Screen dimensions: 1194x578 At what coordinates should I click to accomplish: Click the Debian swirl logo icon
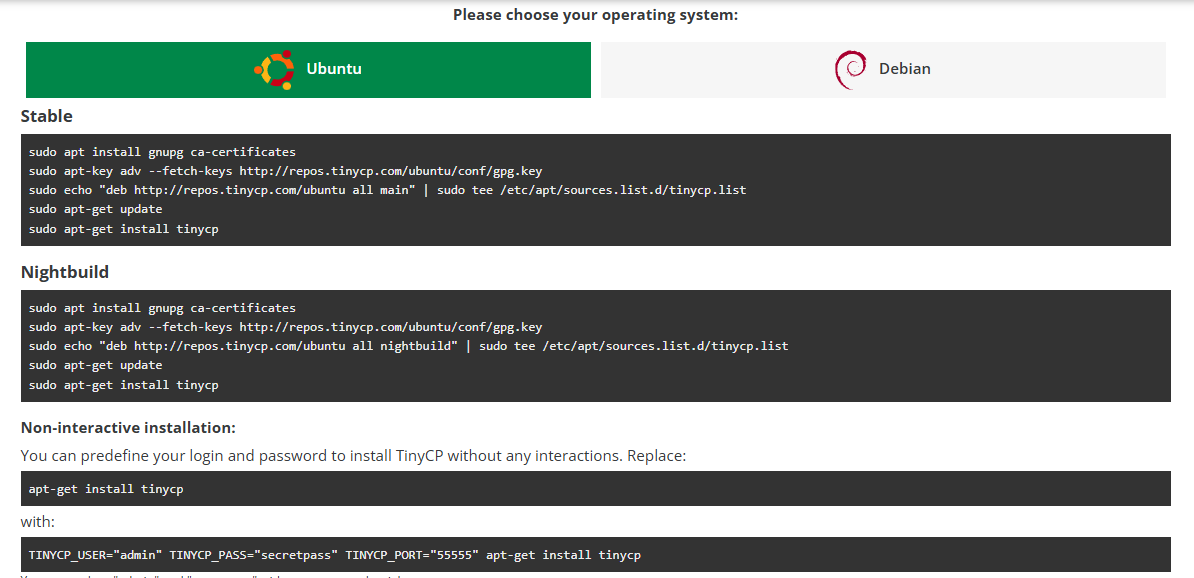click(850, 69)
